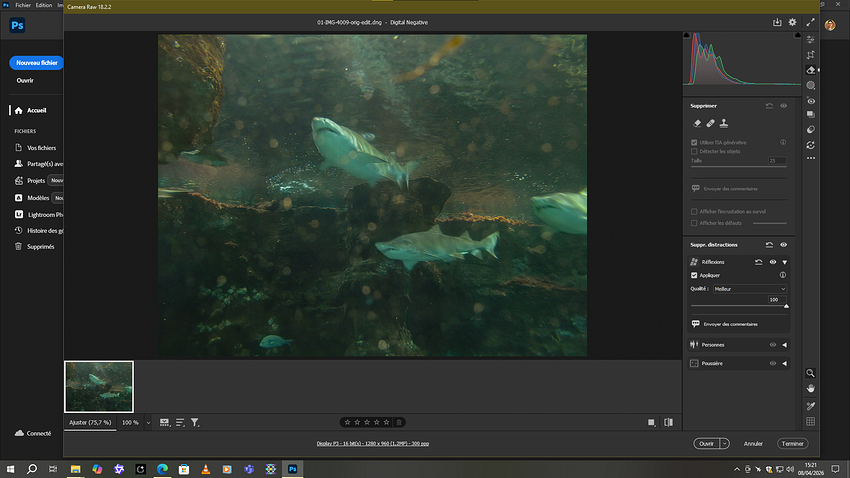The height and width of the screenshot is (478, 850).
Task: Expand the Poussière section
Action: click(x=785, y=364)
